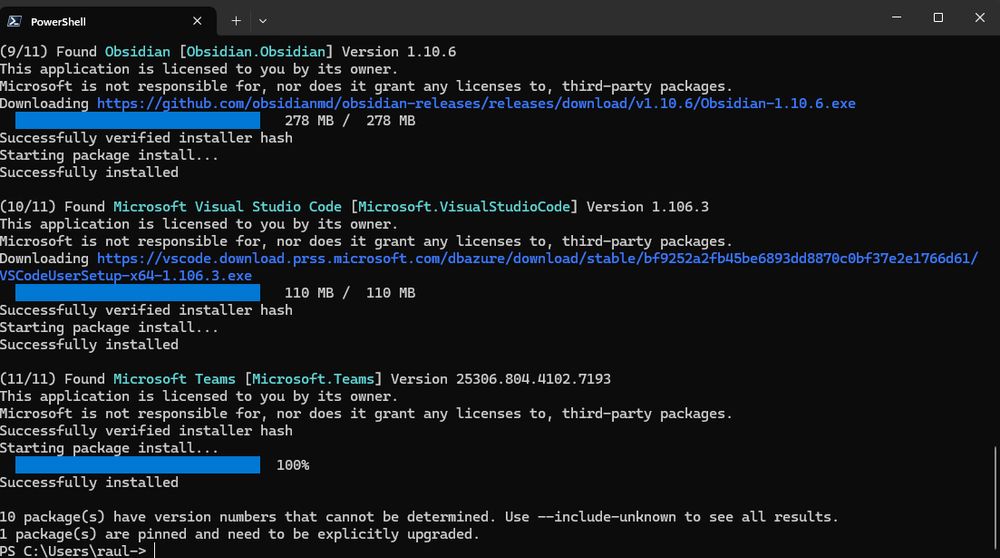1000x558 pixels.
Task: Click the PS C:\Users\raul-> prompt line
Action: 73,550
